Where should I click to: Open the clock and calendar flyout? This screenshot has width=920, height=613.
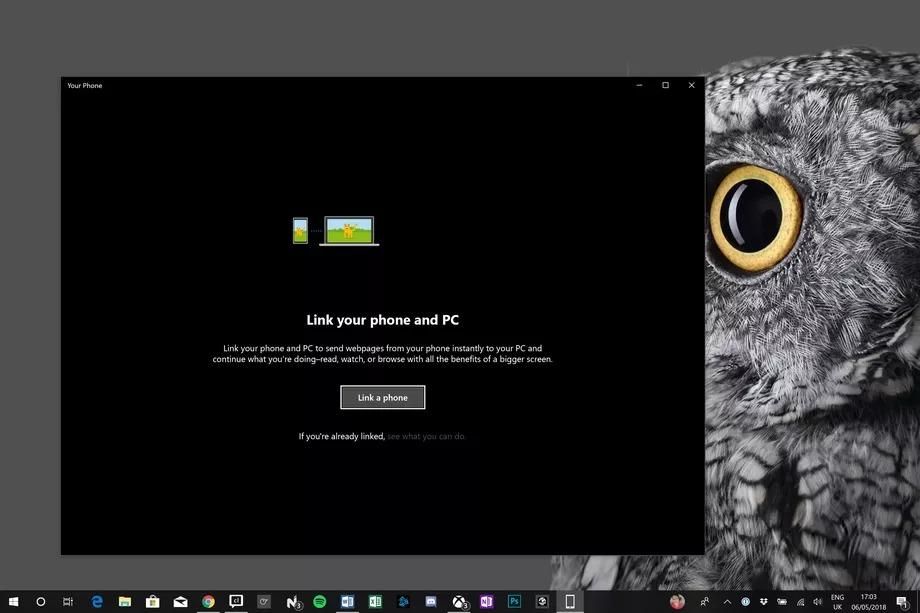click(868, 602)
